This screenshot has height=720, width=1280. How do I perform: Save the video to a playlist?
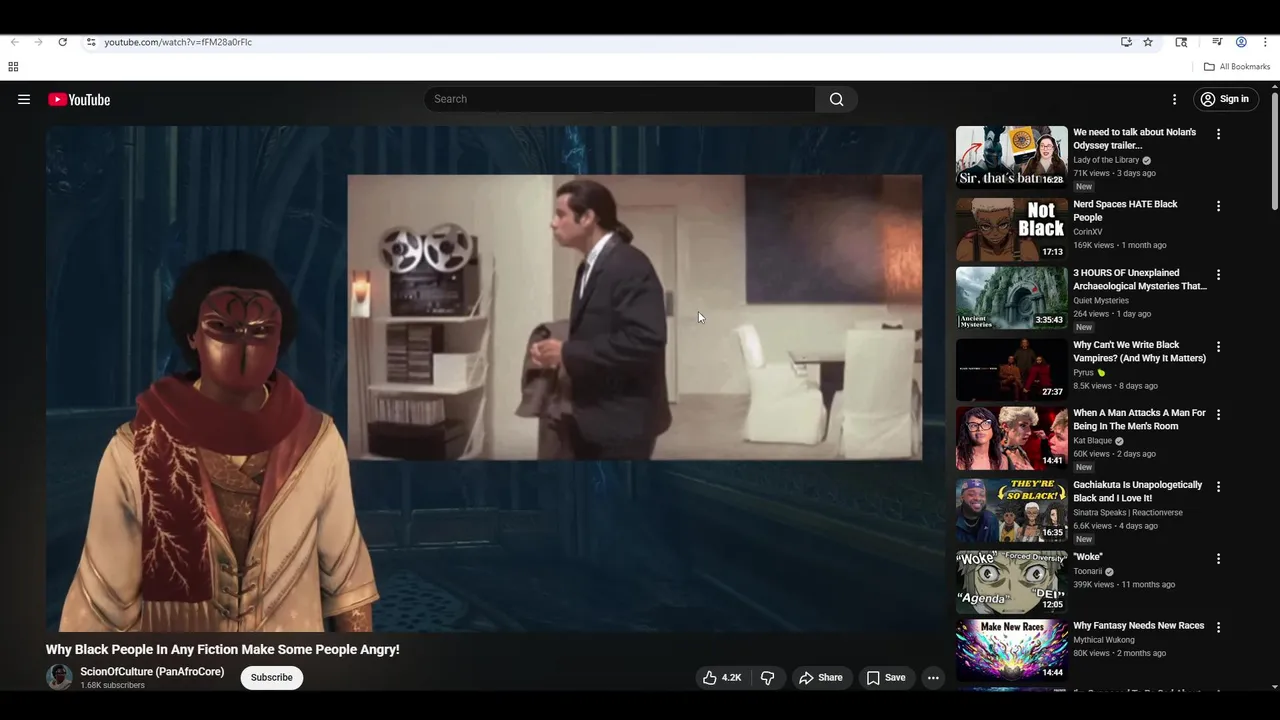[886, 677]
